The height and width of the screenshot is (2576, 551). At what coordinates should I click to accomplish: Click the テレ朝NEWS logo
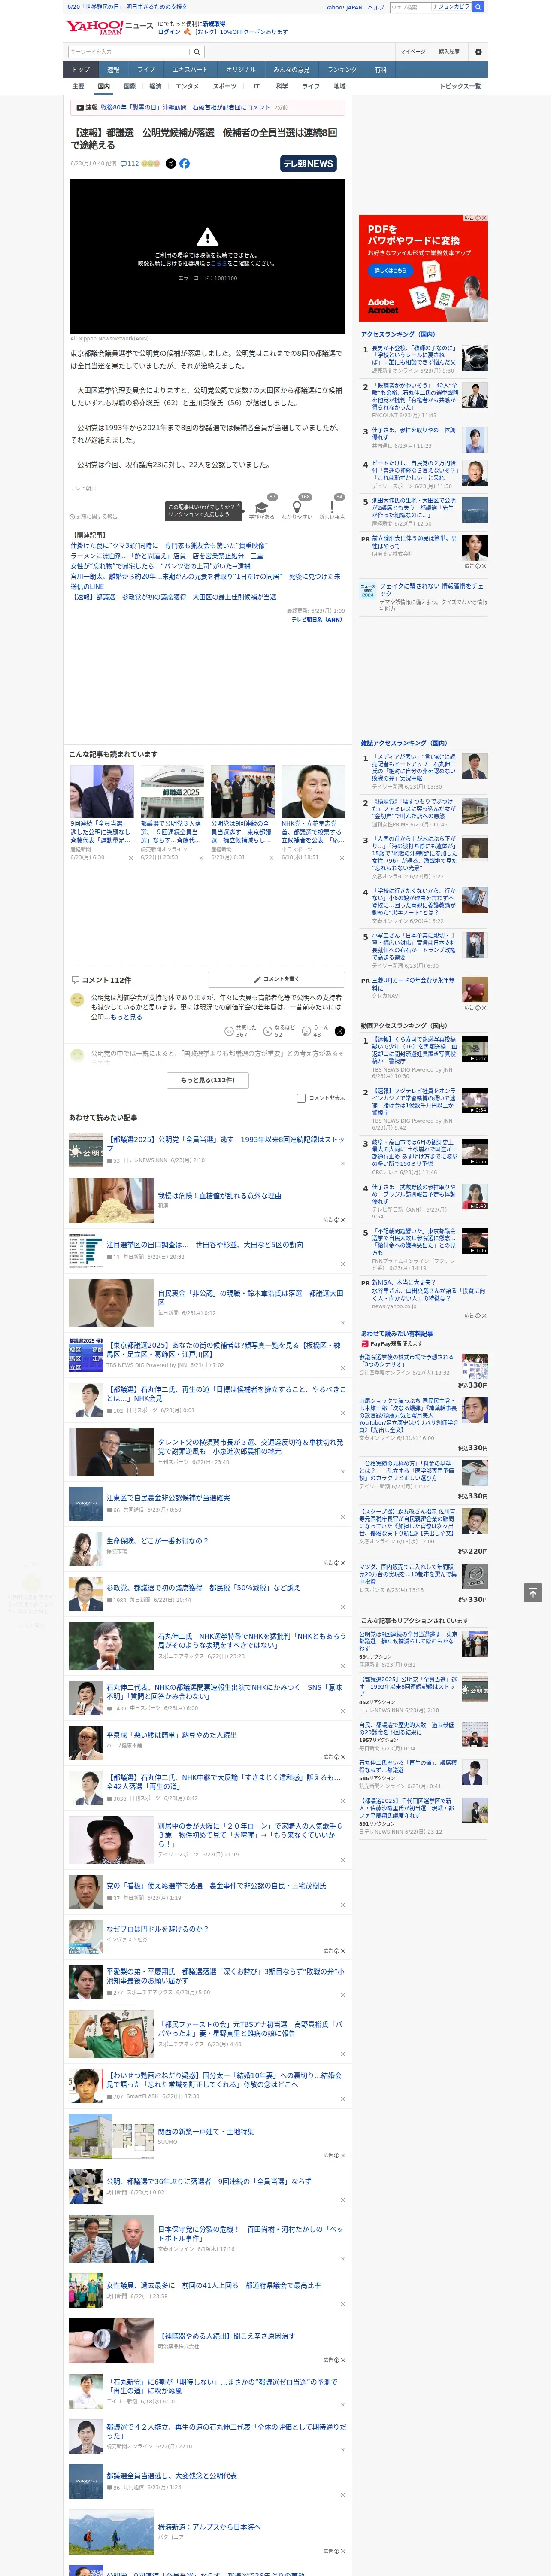pyautogui.click(x=308, y=163)
